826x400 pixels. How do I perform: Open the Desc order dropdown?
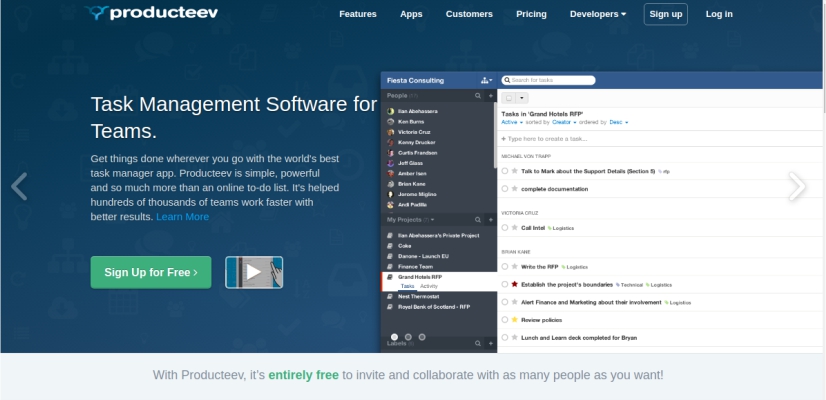click(618, 122)
